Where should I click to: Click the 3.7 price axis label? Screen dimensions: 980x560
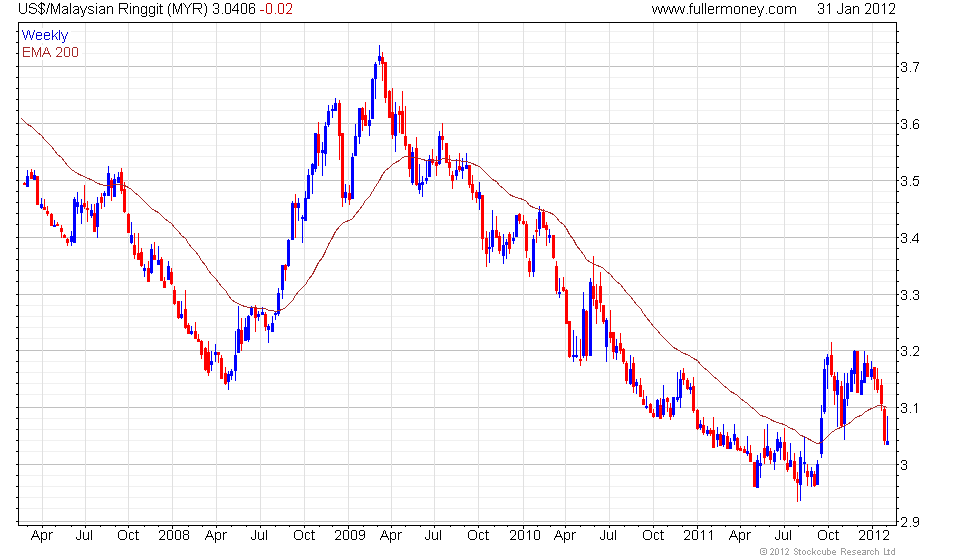(909, 67)
